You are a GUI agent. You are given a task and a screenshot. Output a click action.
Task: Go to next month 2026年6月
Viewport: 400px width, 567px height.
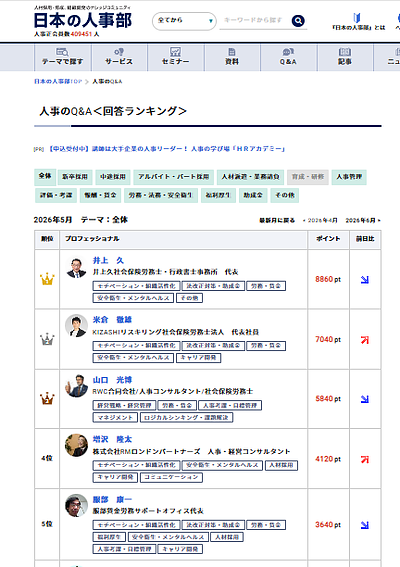pyautogui.click(x=363, y=220)
